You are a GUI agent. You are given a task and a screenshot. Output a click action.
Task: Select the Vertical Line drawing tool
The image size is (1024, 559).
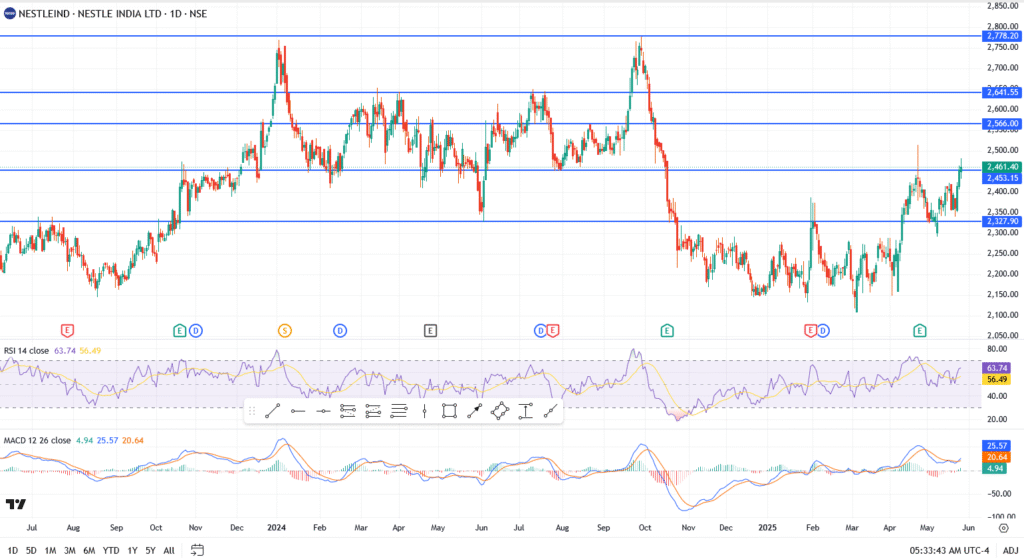[x=424, y=411]
